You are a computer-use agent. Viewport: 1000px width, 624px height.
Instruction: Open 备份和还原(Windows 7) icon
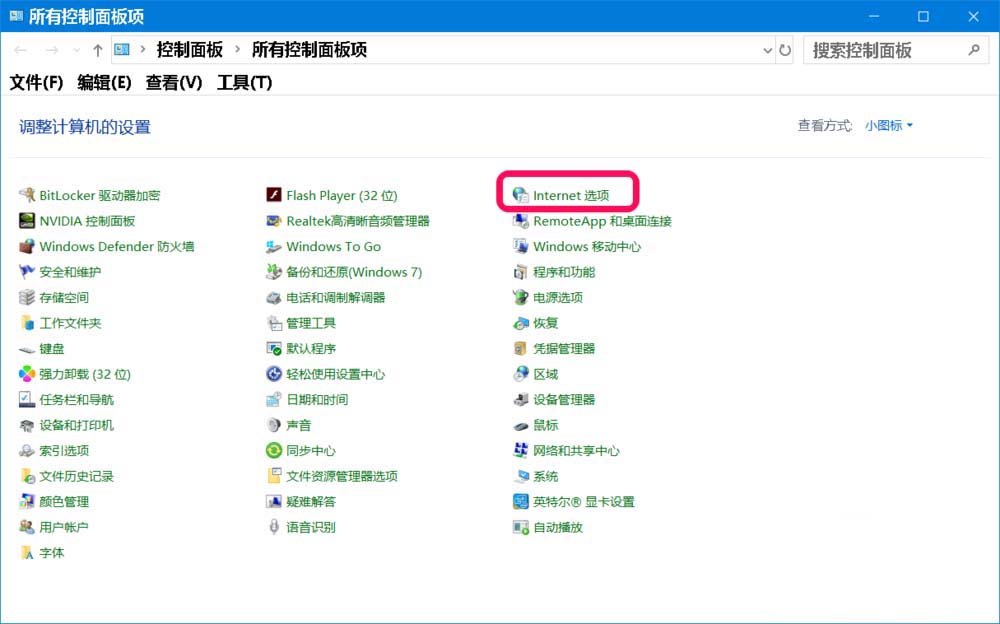(x=274, y=272)
